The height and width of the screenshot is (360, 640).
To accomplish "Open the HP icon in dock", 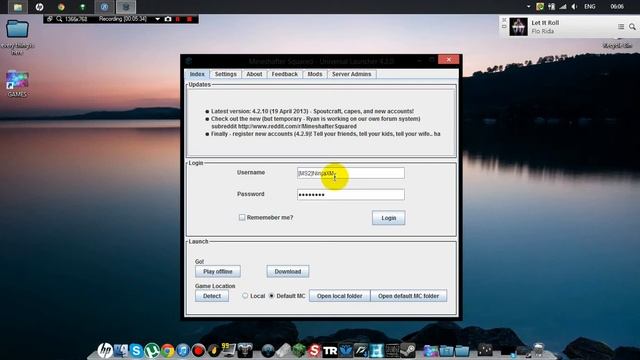I will [105, 351].
